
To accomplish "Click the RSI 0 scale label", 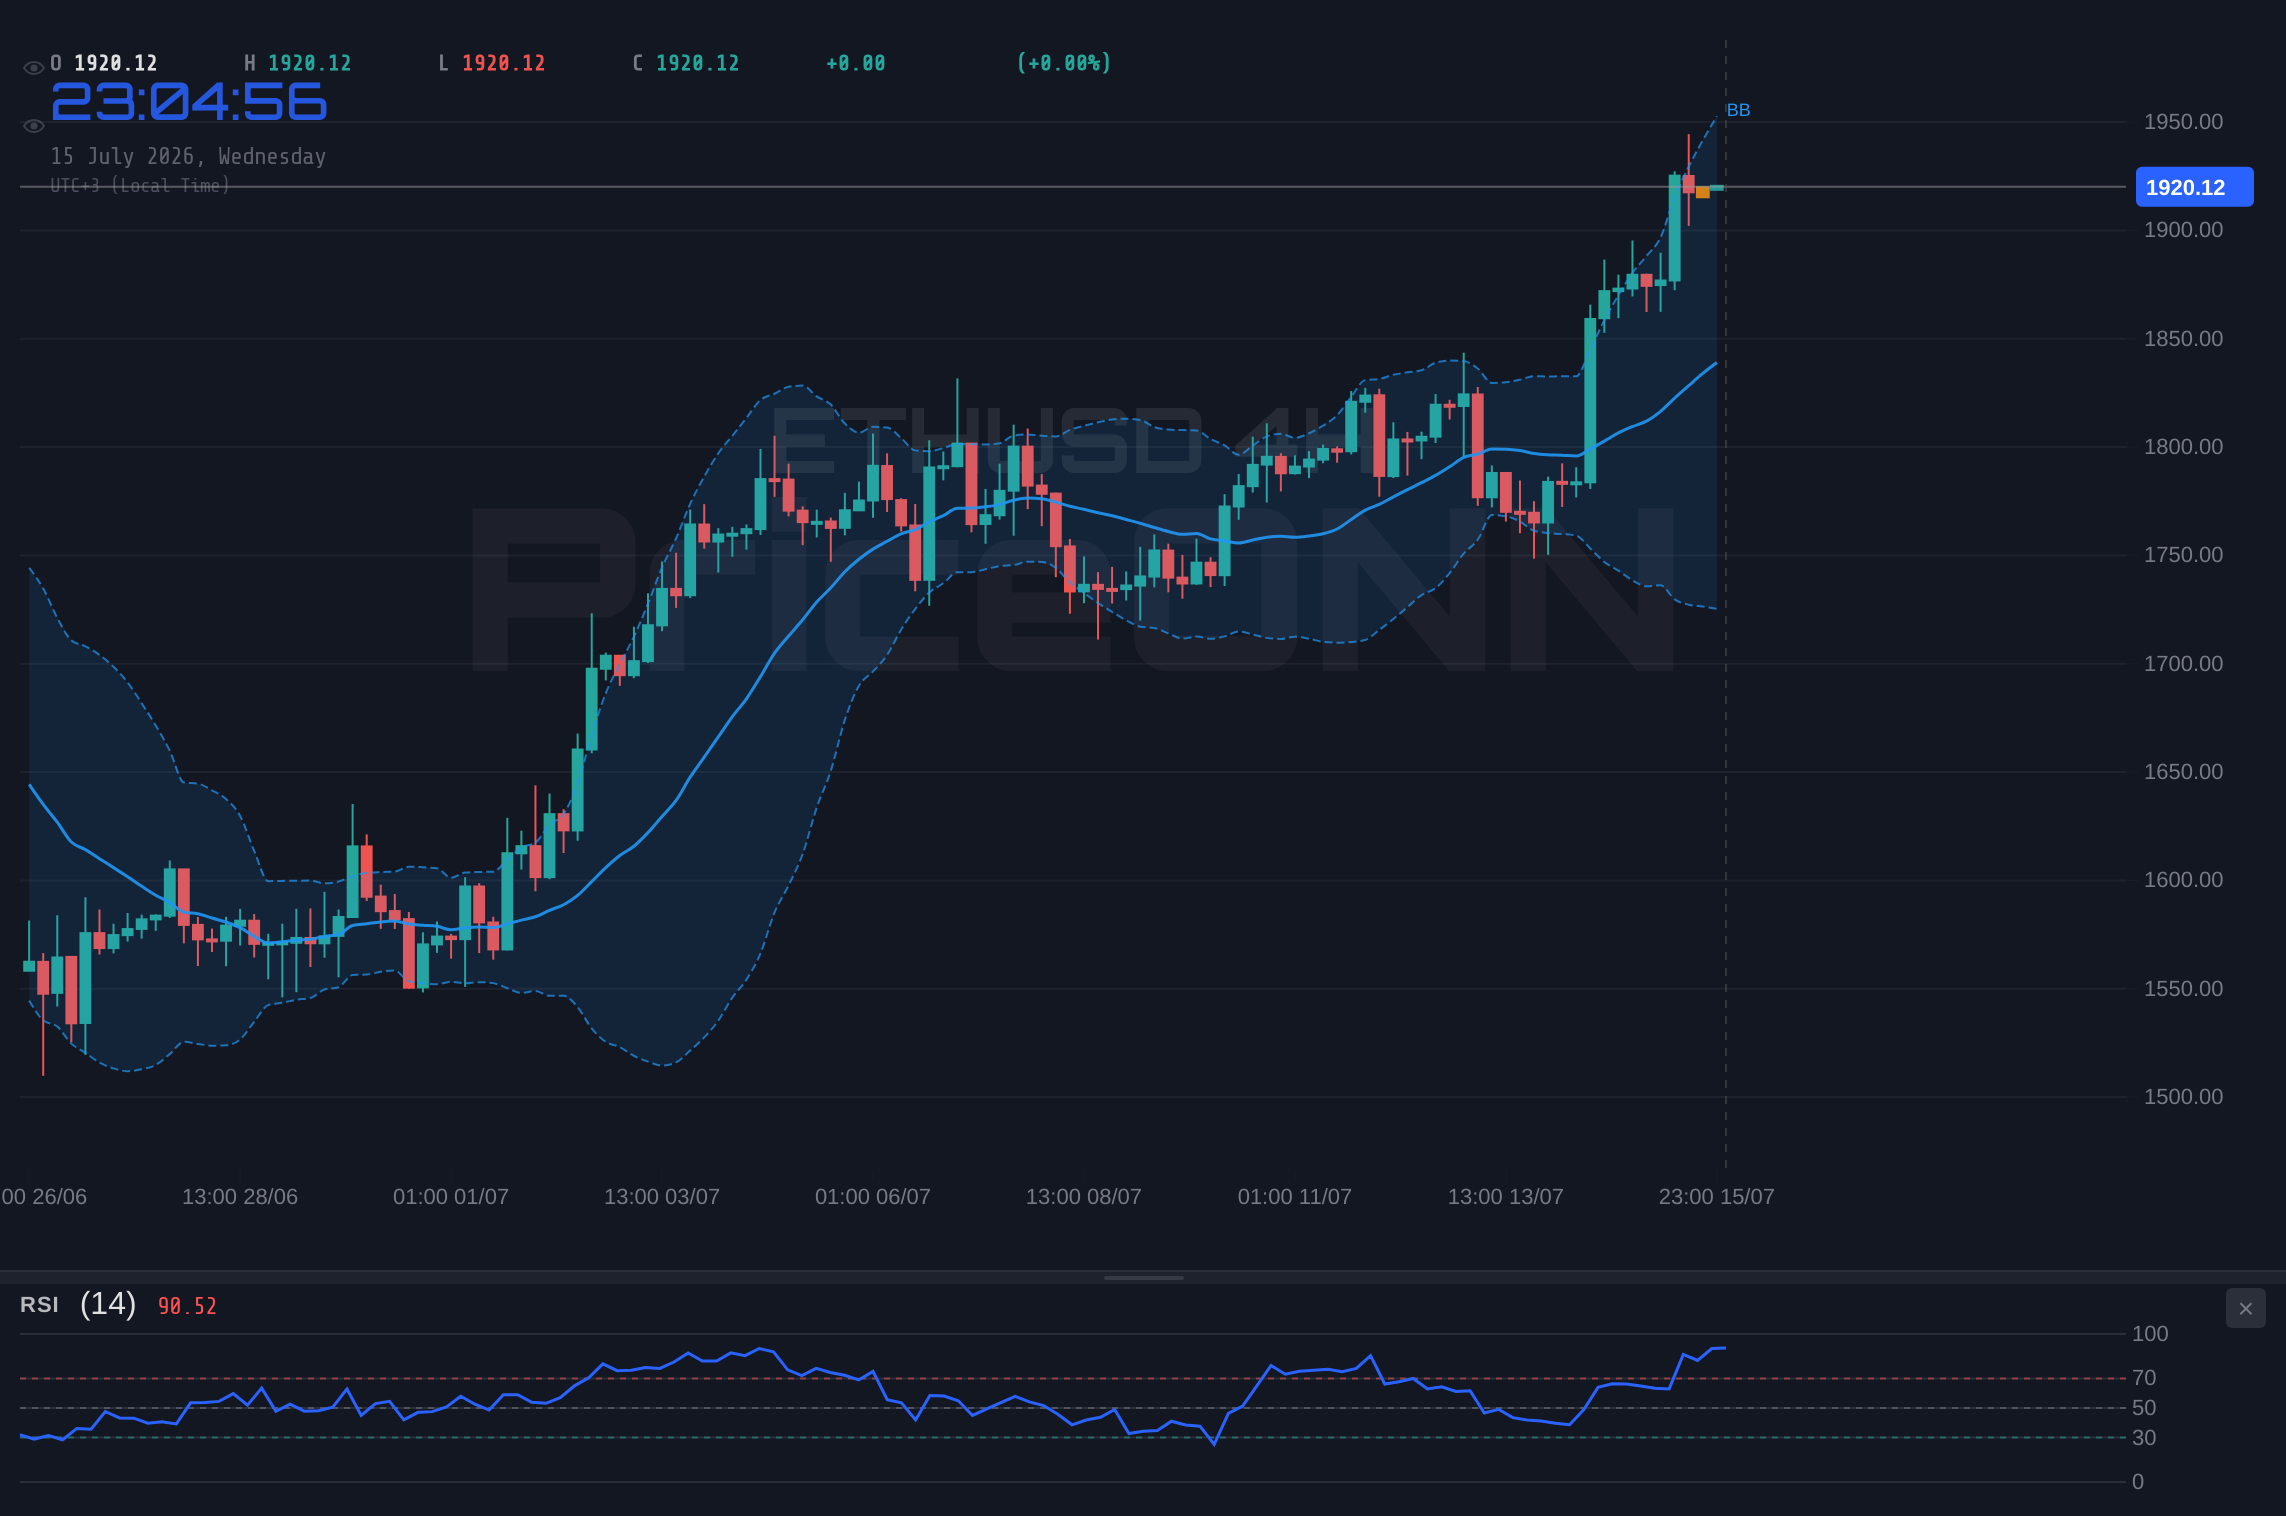I will pos(2138,1482).
